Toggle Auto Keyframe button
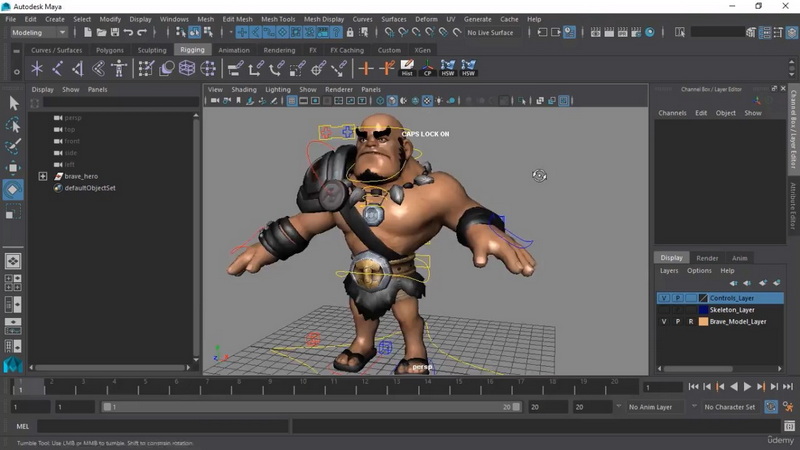This screenshot has width=800, height=450. pyautogui.click(x=771, y=407)
